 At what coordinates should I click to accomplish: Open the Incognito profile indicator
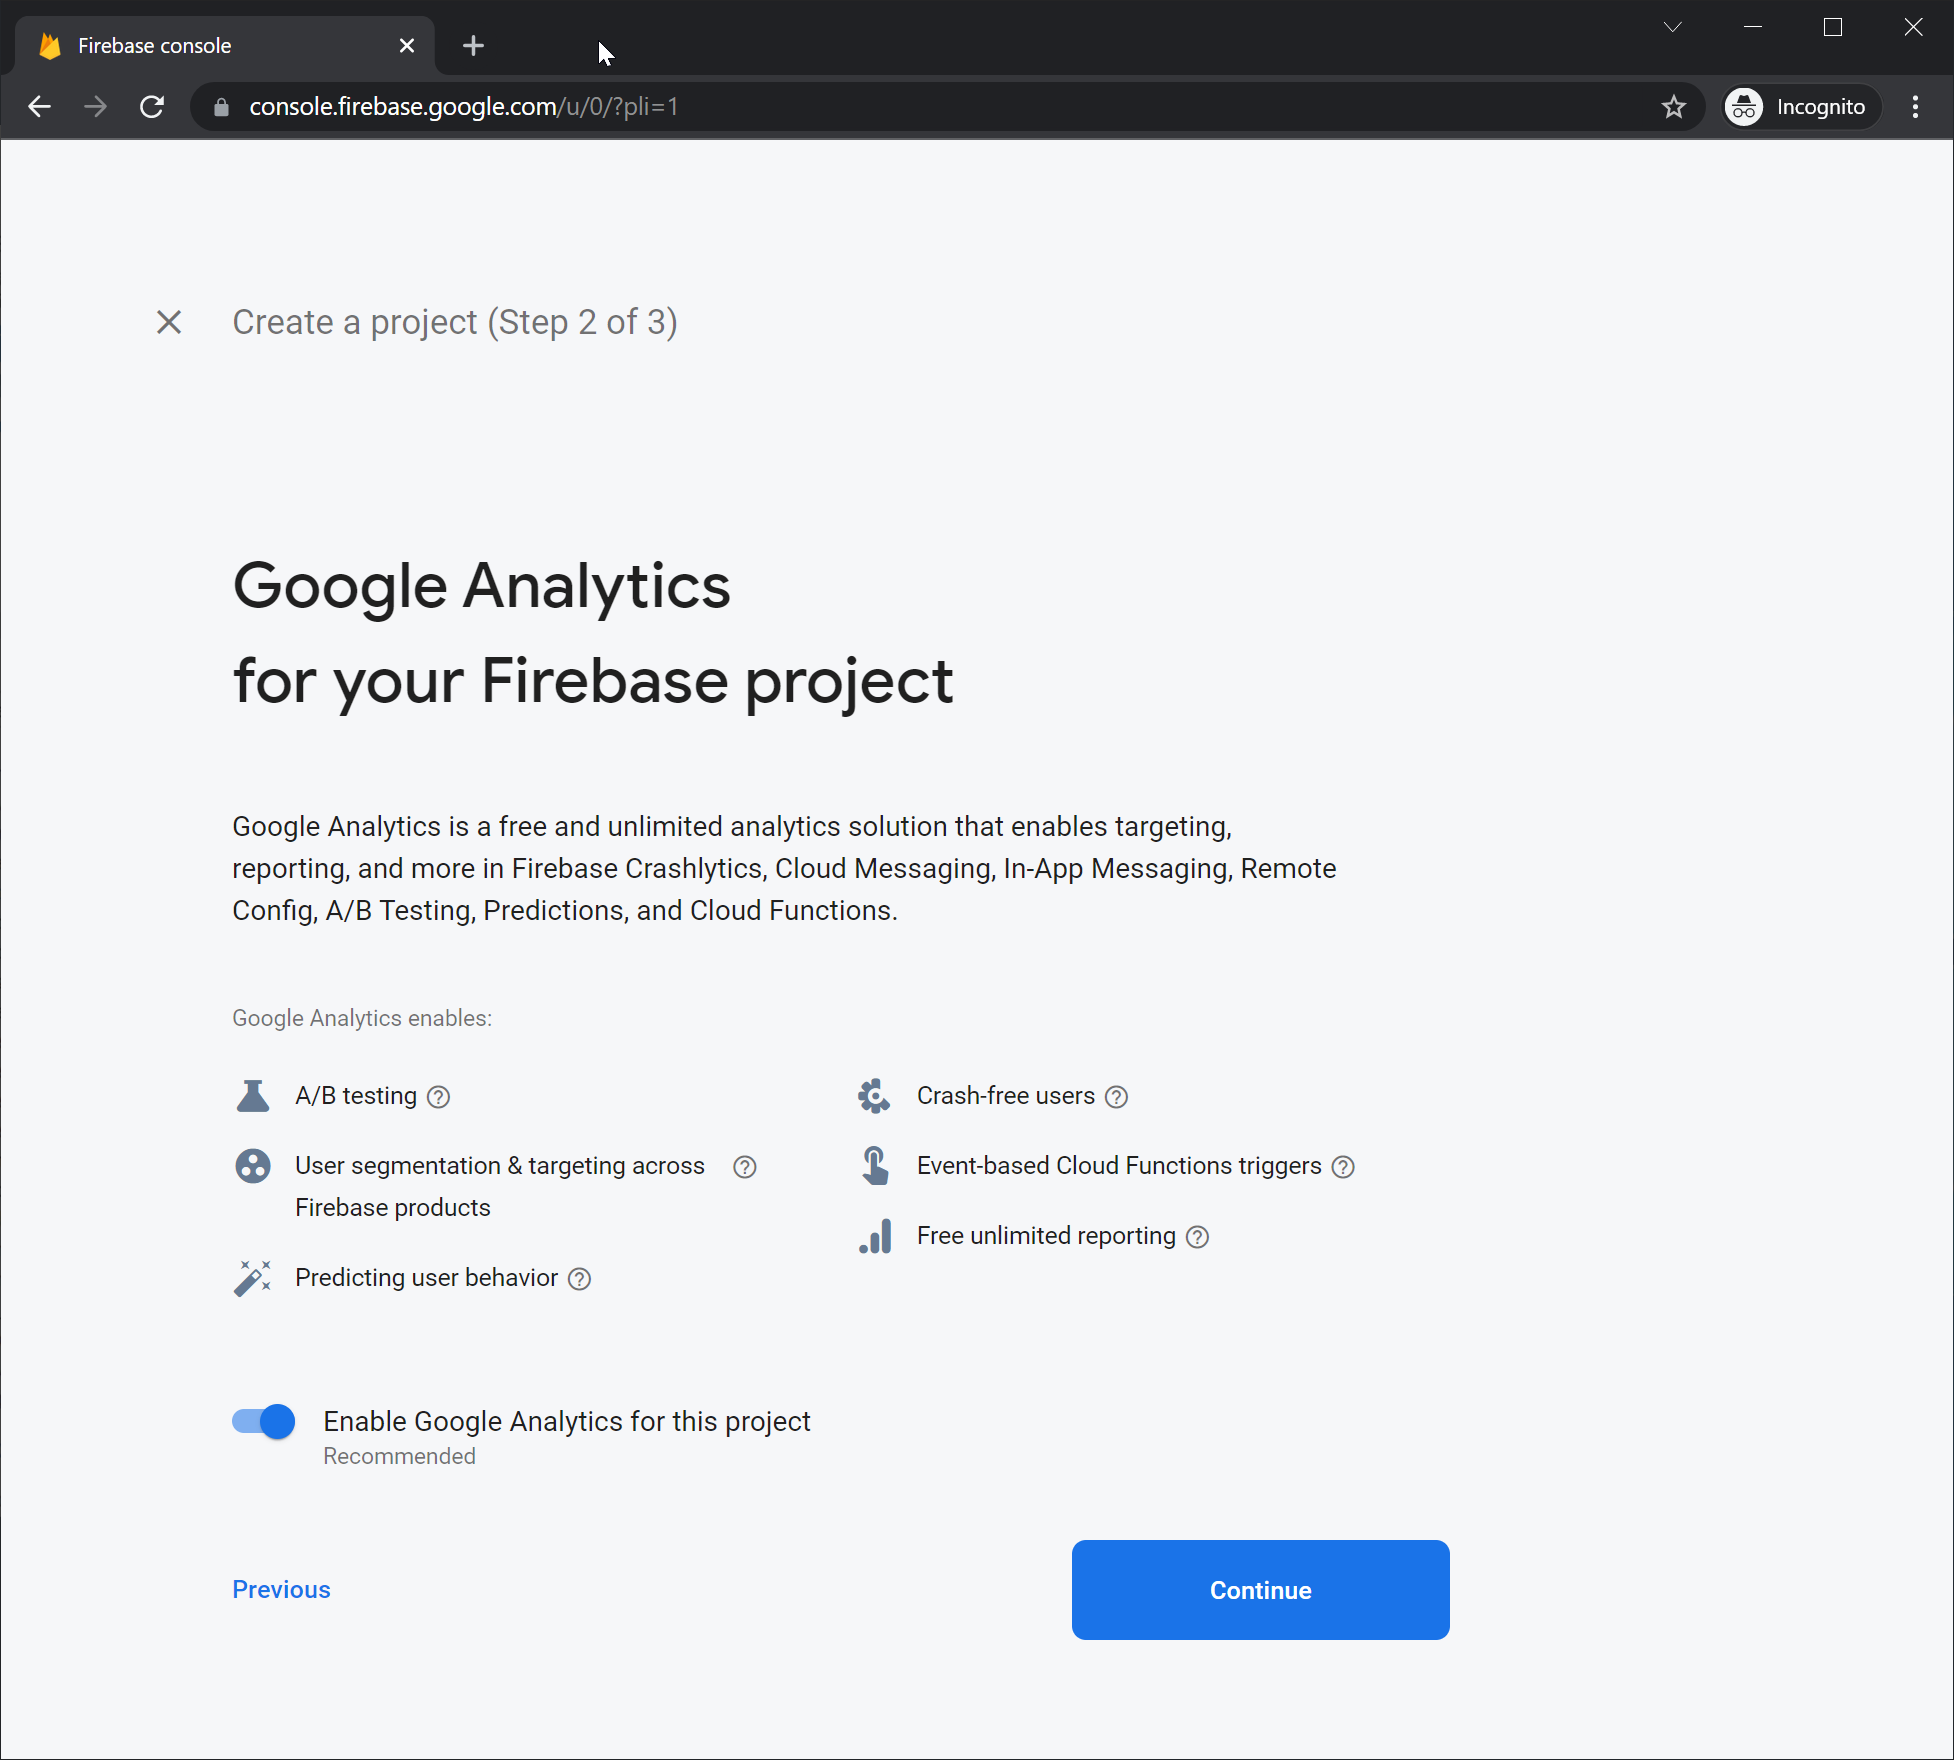[x=1800, y=107]
